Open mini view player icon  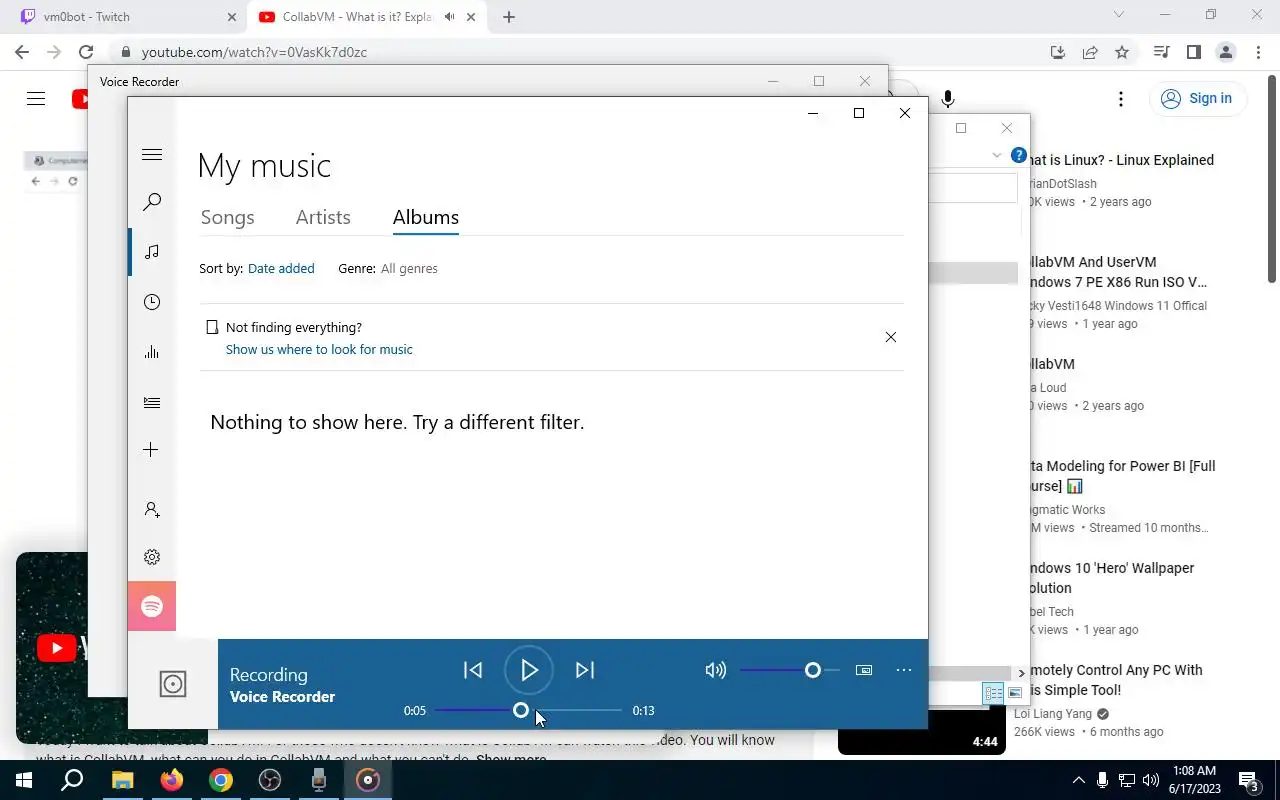click(x=864, y=670)
